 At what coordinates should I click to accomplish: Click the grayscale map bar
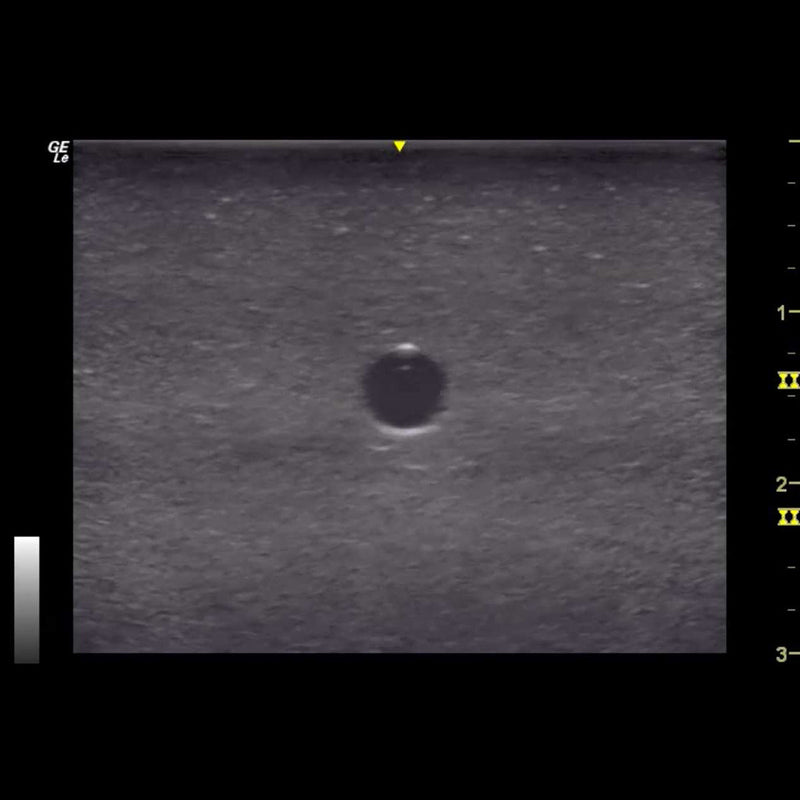[x=27, y=600]
